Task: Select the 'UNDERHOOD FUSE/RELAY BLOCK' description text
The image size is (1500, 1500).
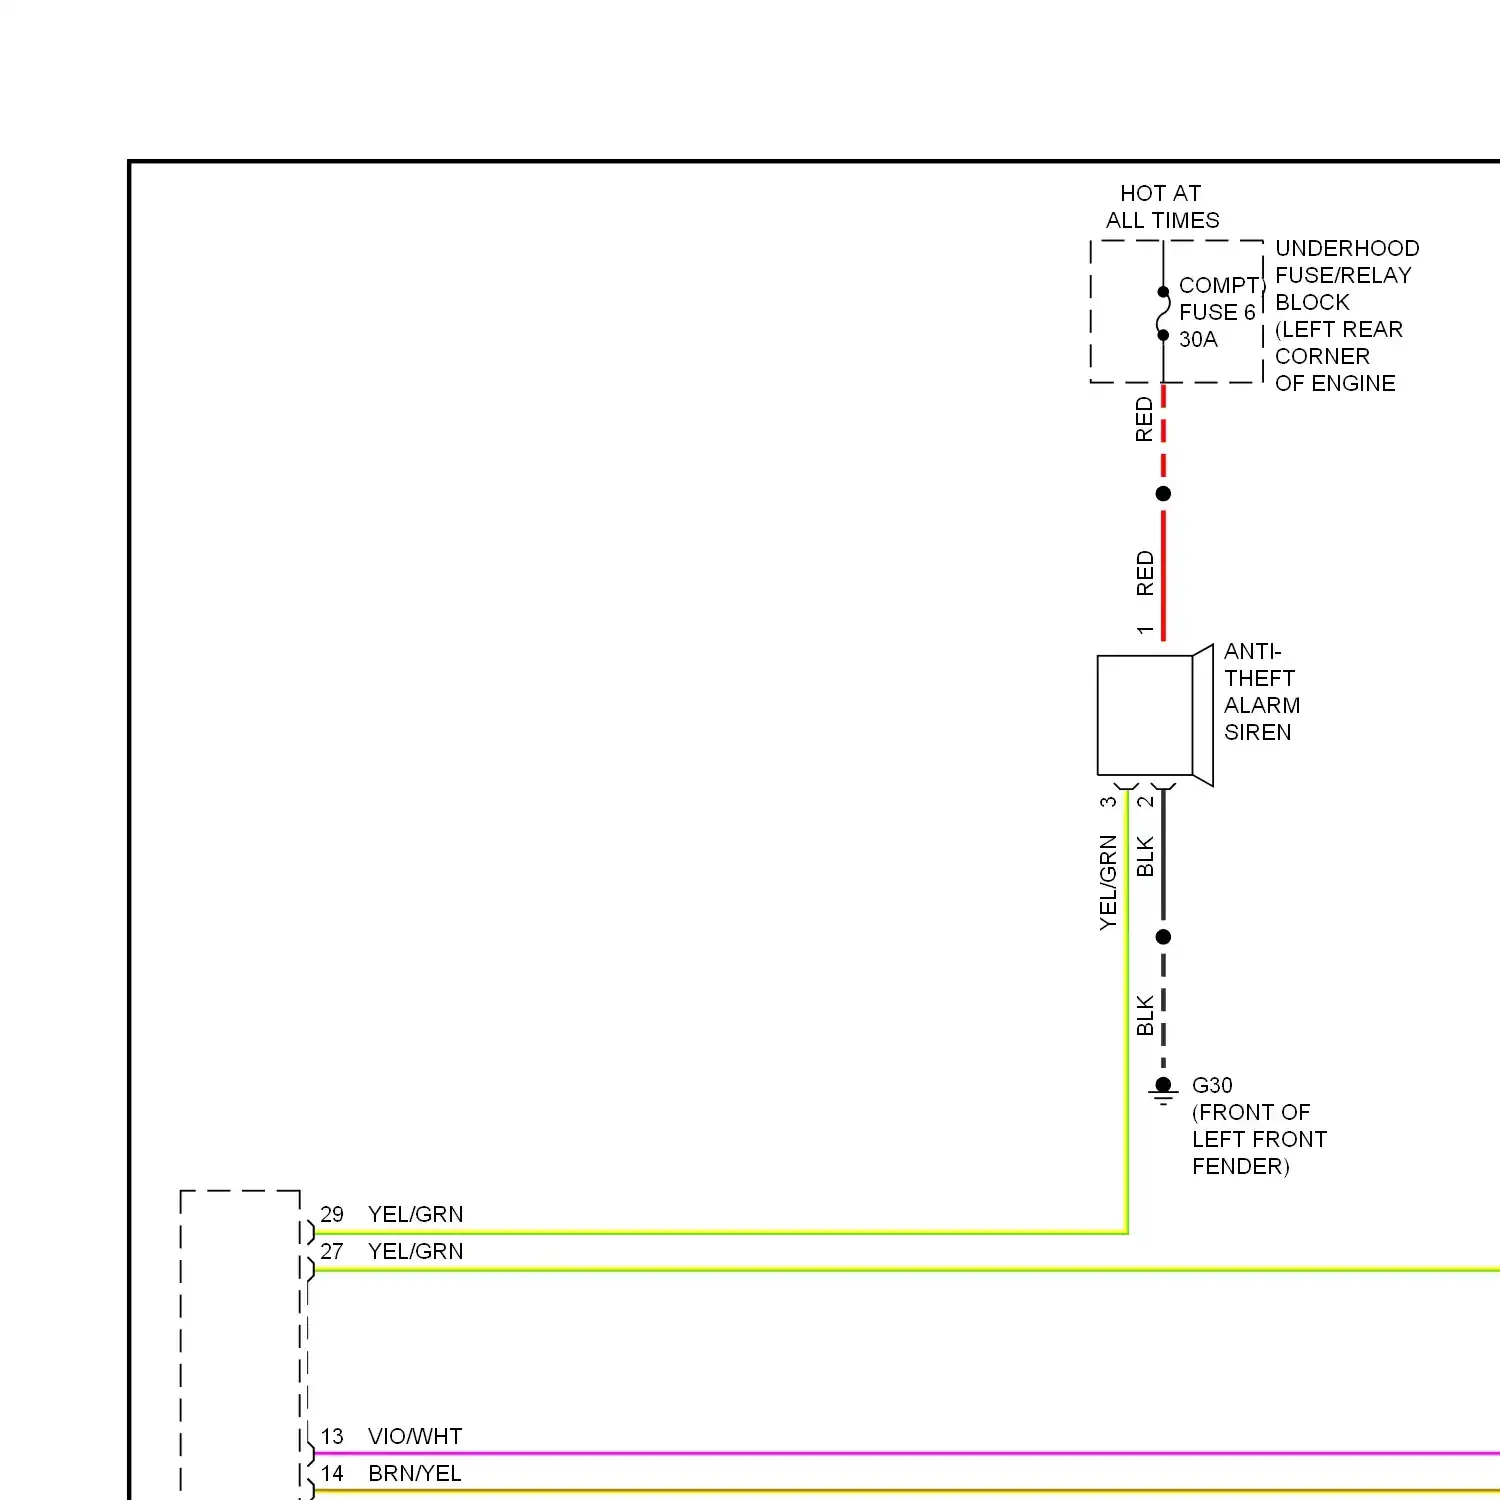Action: pyautogui.click(x=1347, y=316)
